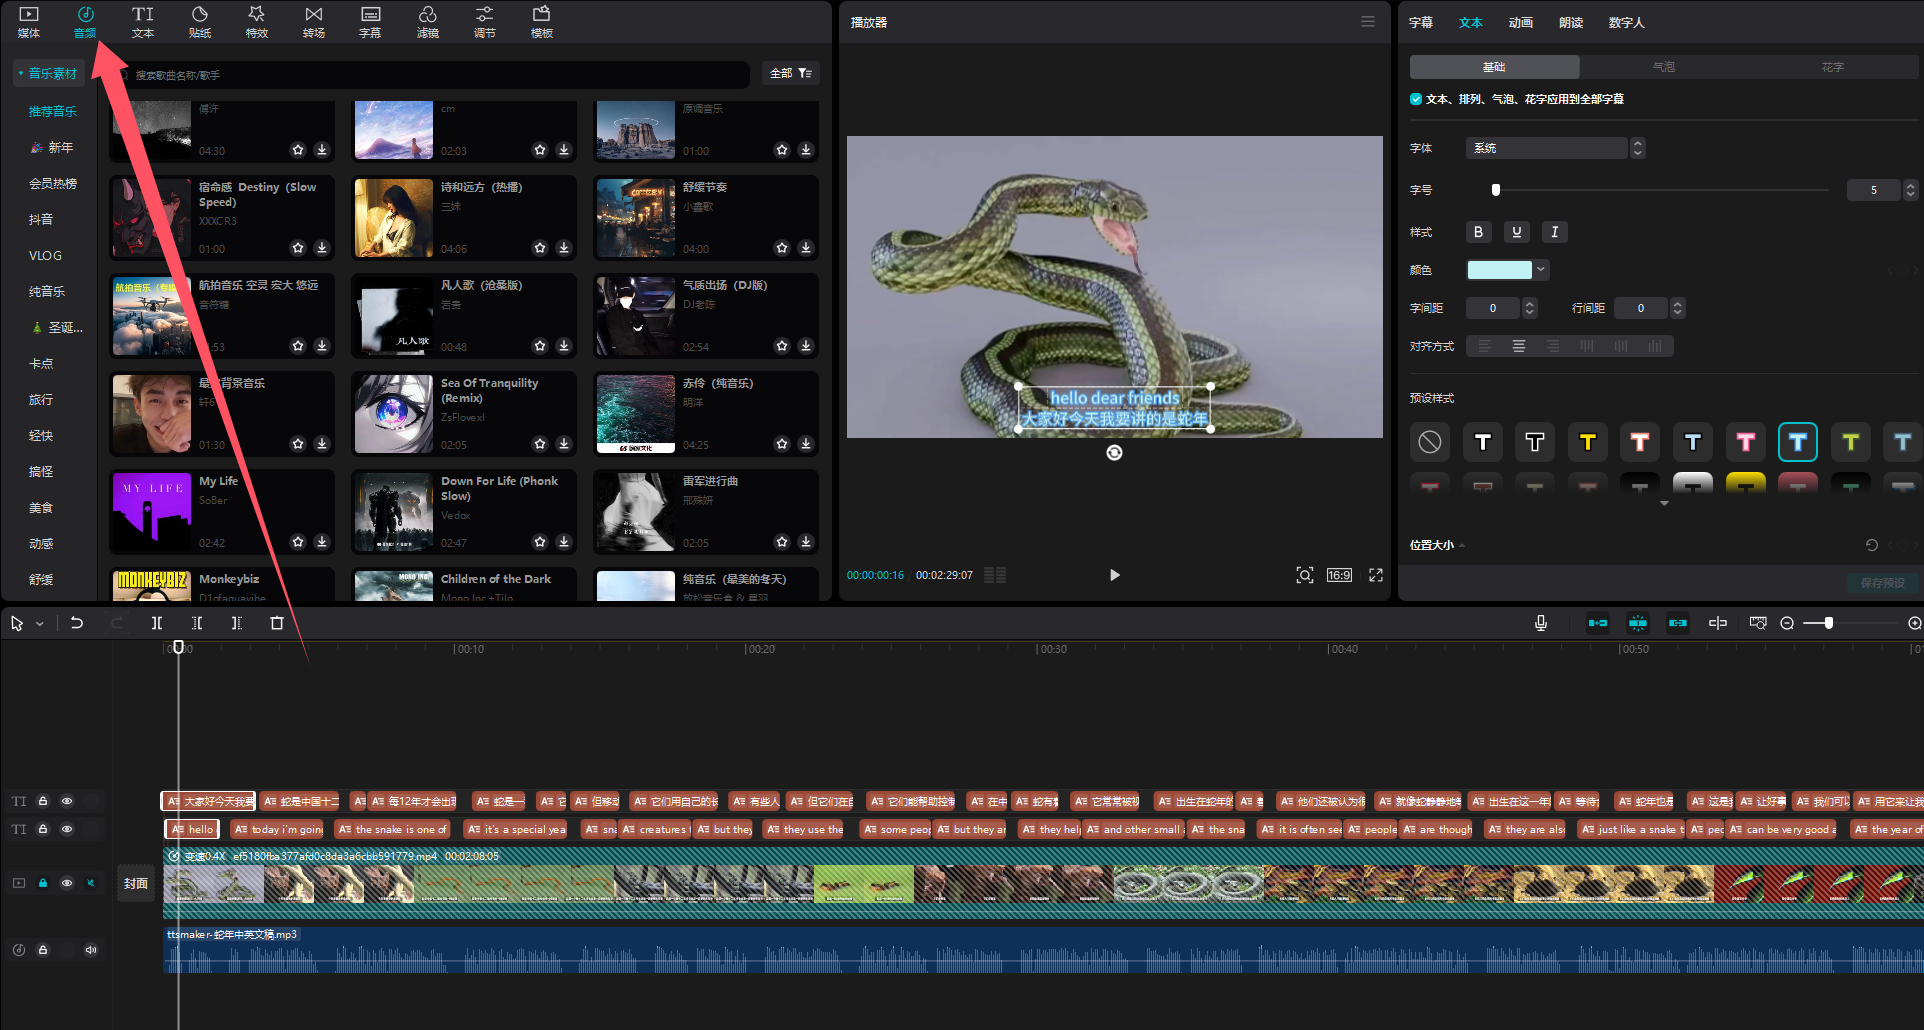
Task: Apply the yellow T preset style
Action: click(1588, 441)
